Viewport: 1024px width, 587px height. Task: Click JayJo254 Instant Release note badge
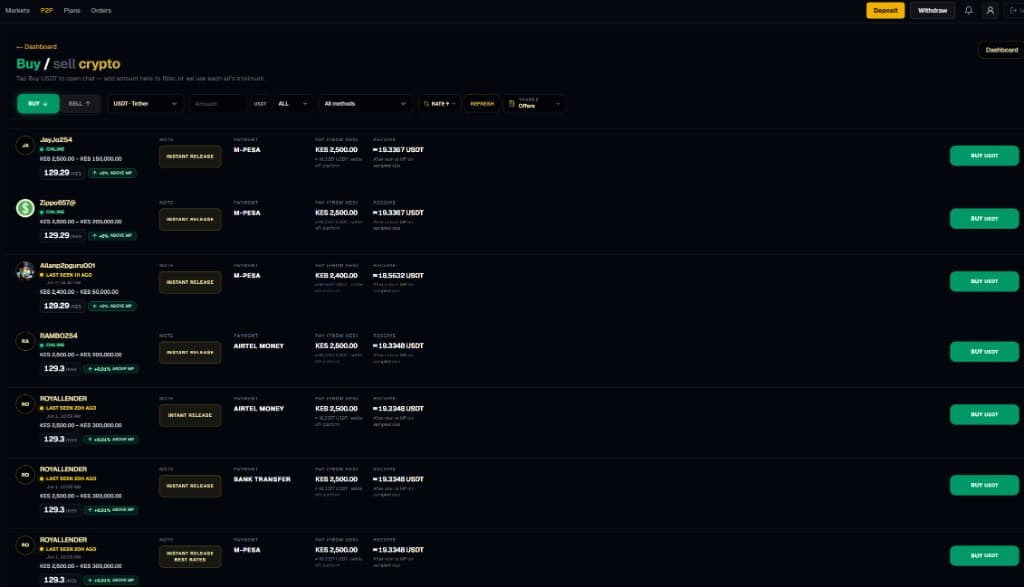[190, 157]
